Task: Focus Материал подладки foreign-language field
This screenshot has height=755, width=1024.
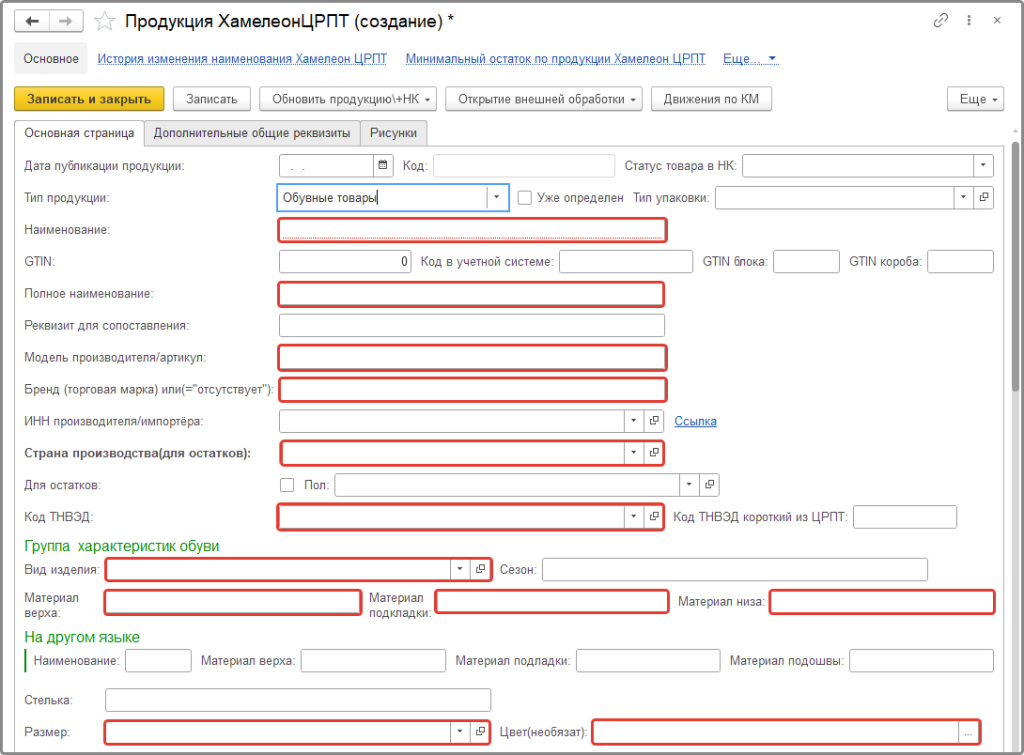Action: 648,660
